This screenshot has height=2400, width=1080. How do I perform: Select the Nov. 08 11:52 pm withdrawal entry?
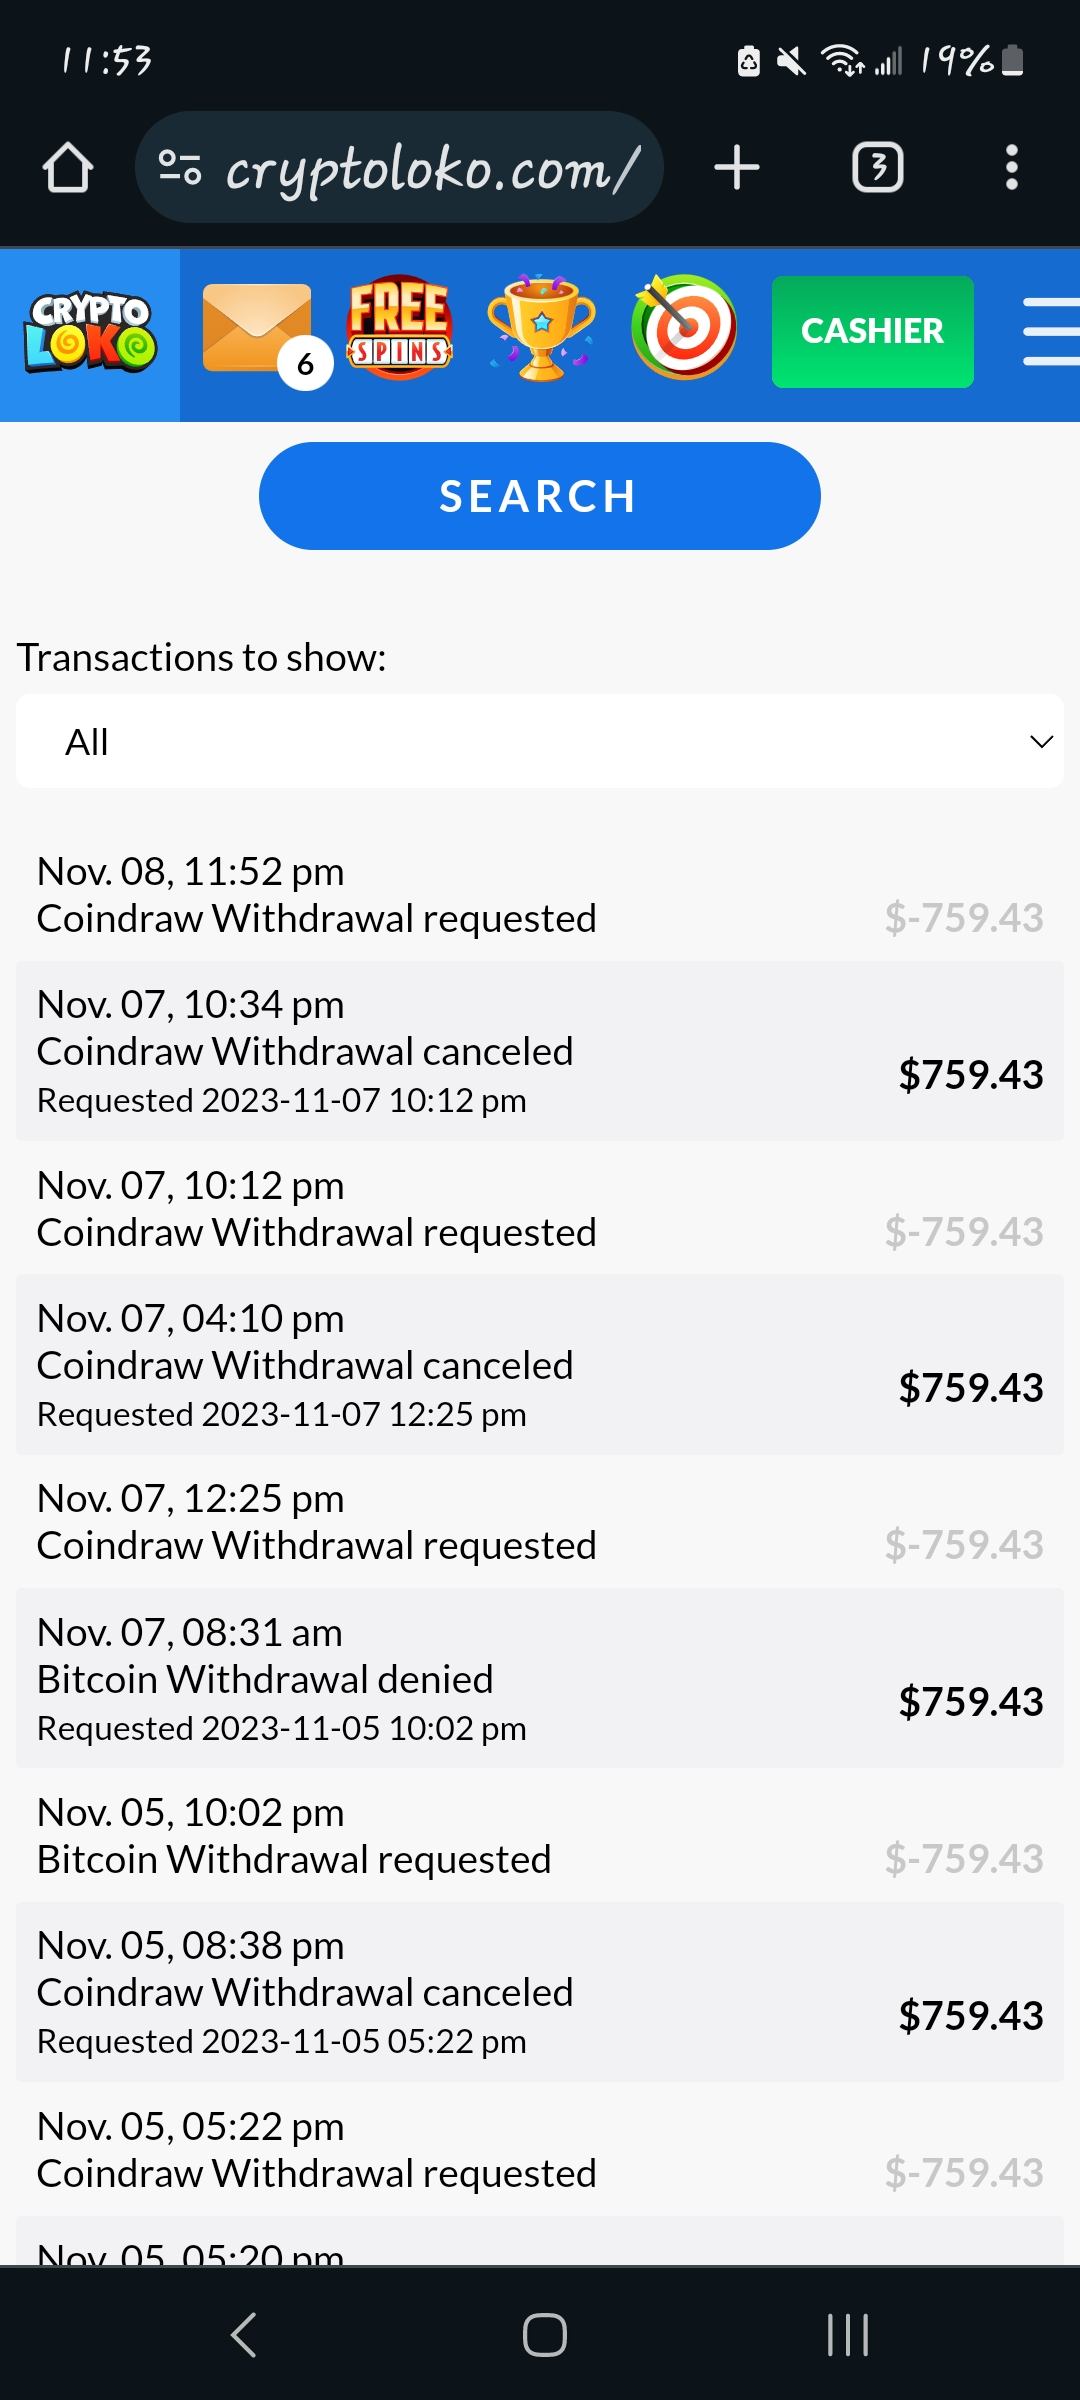click(x=540, y=895)
